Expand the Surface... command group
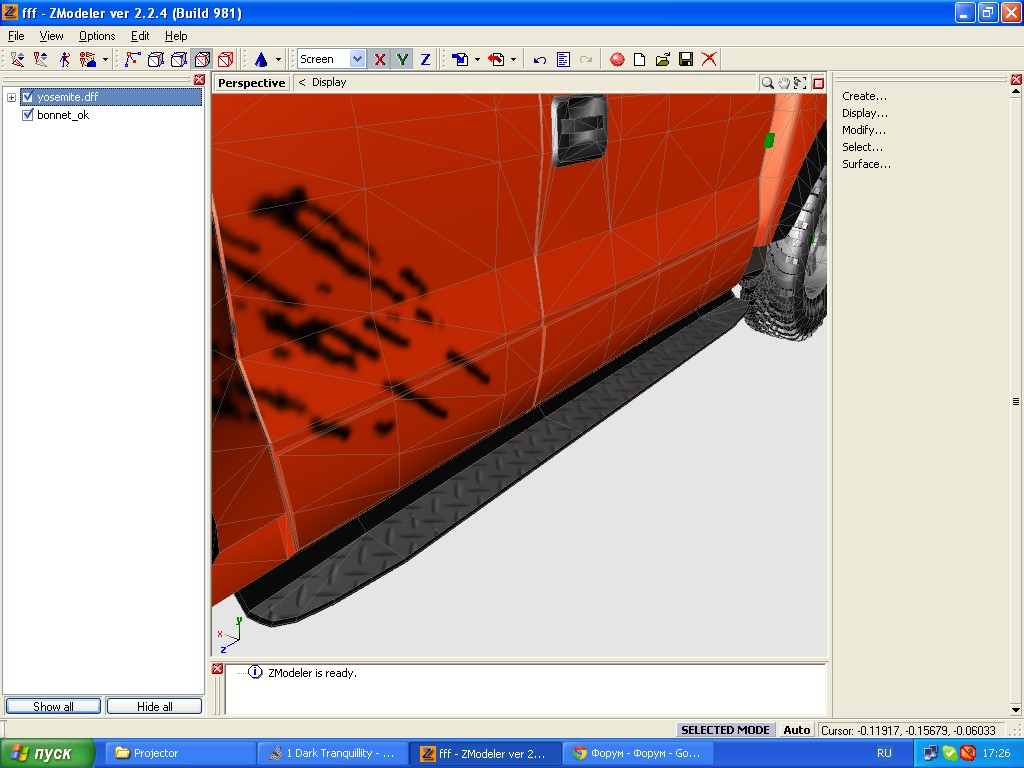Image resolution: width=1024 pixels, height=768 pixels. [866, 164]
